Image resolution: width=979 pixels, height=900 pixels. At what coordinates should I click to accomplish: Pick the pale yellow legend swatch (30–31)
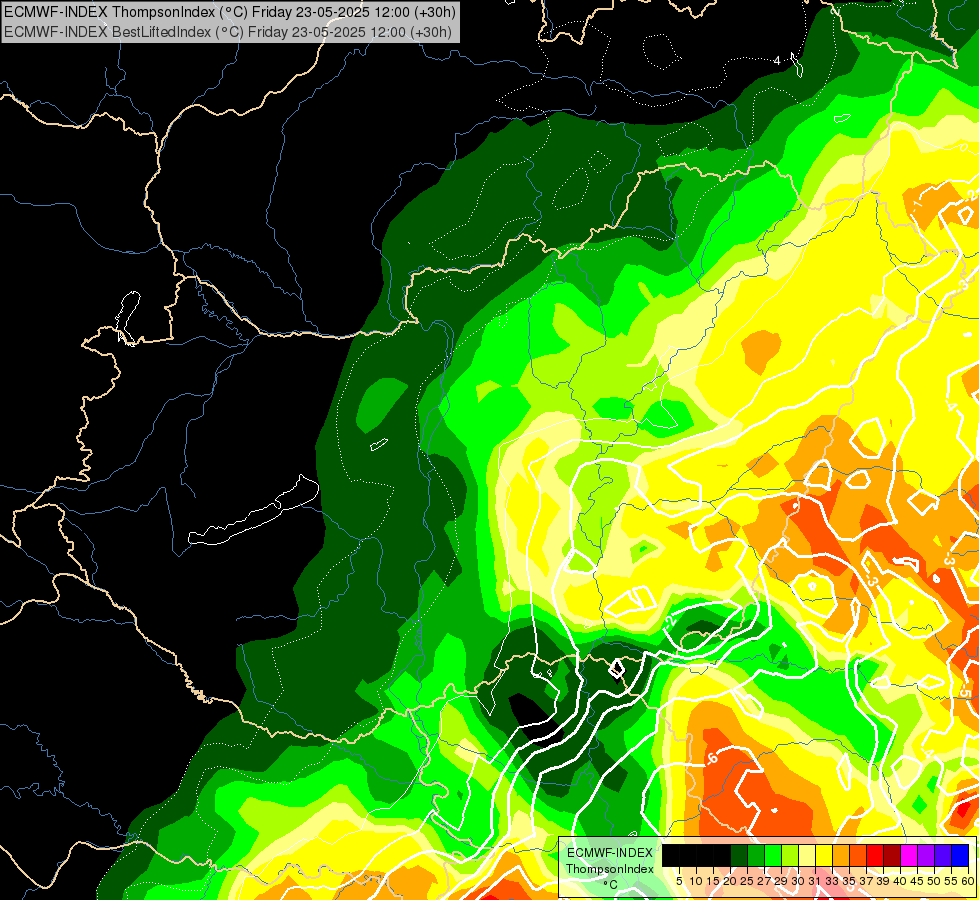807,855
